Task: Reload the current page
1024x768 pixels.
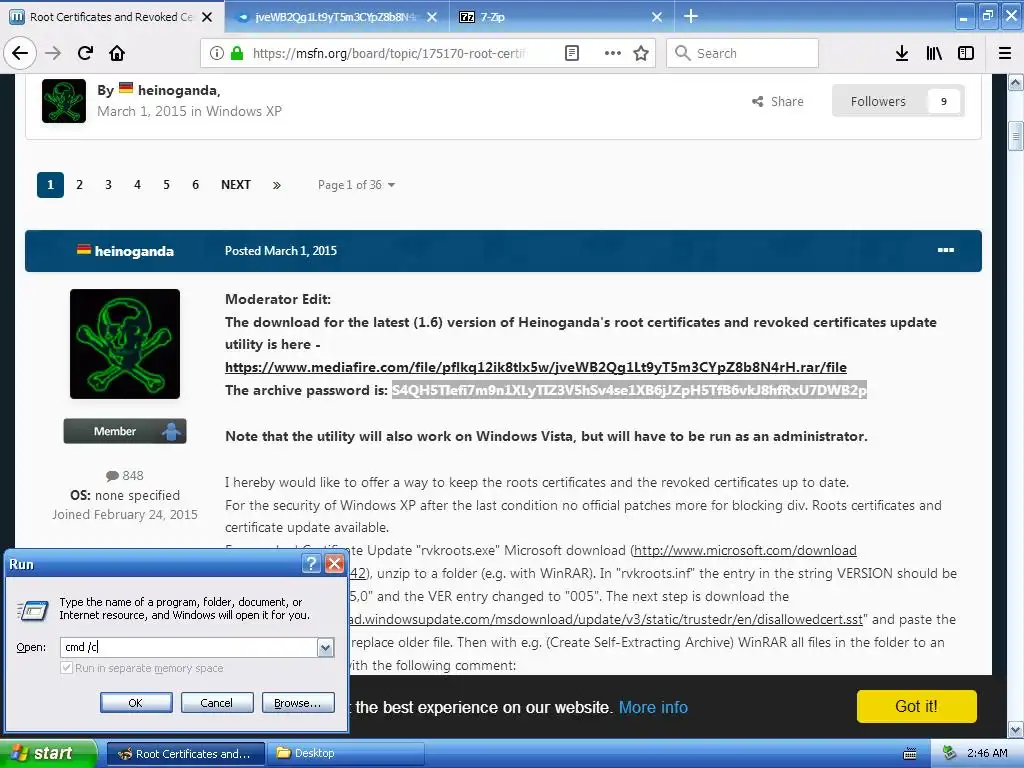Action: coord(85,53)
